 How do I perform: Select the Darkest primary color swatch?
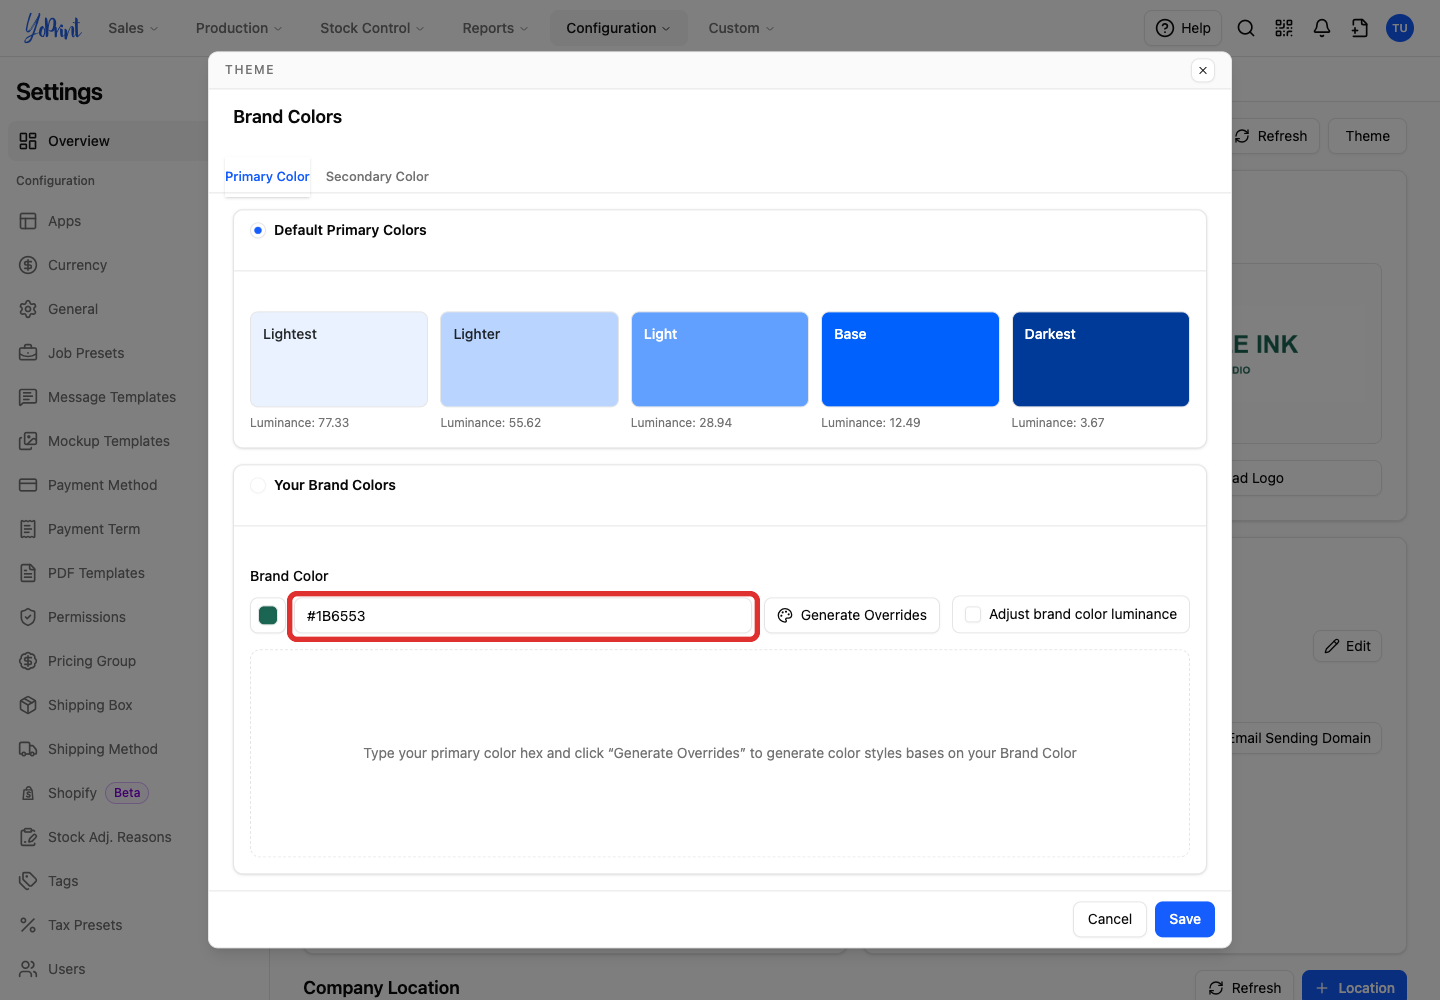[x=1100, y=359]
